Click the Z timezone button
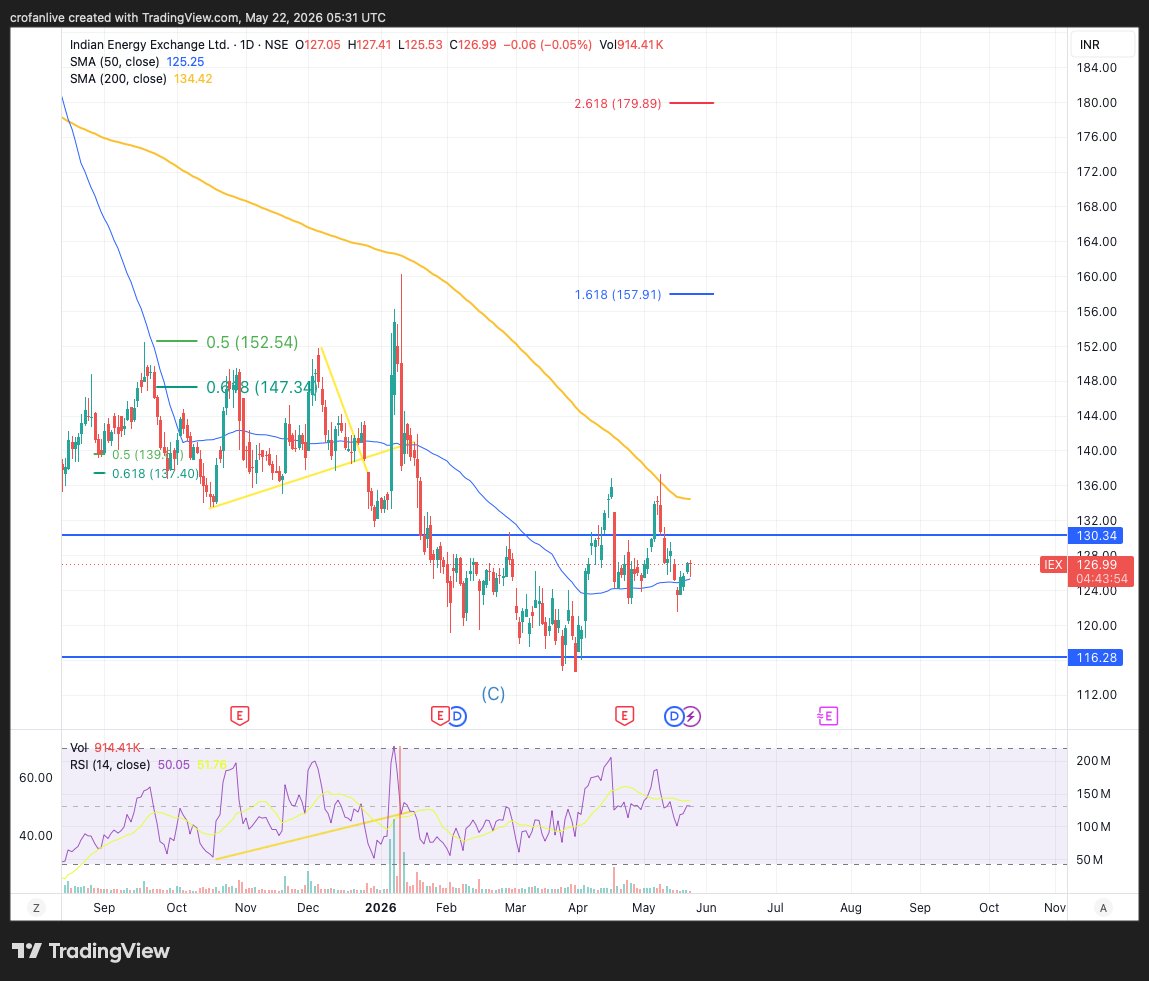 (36, 908)
